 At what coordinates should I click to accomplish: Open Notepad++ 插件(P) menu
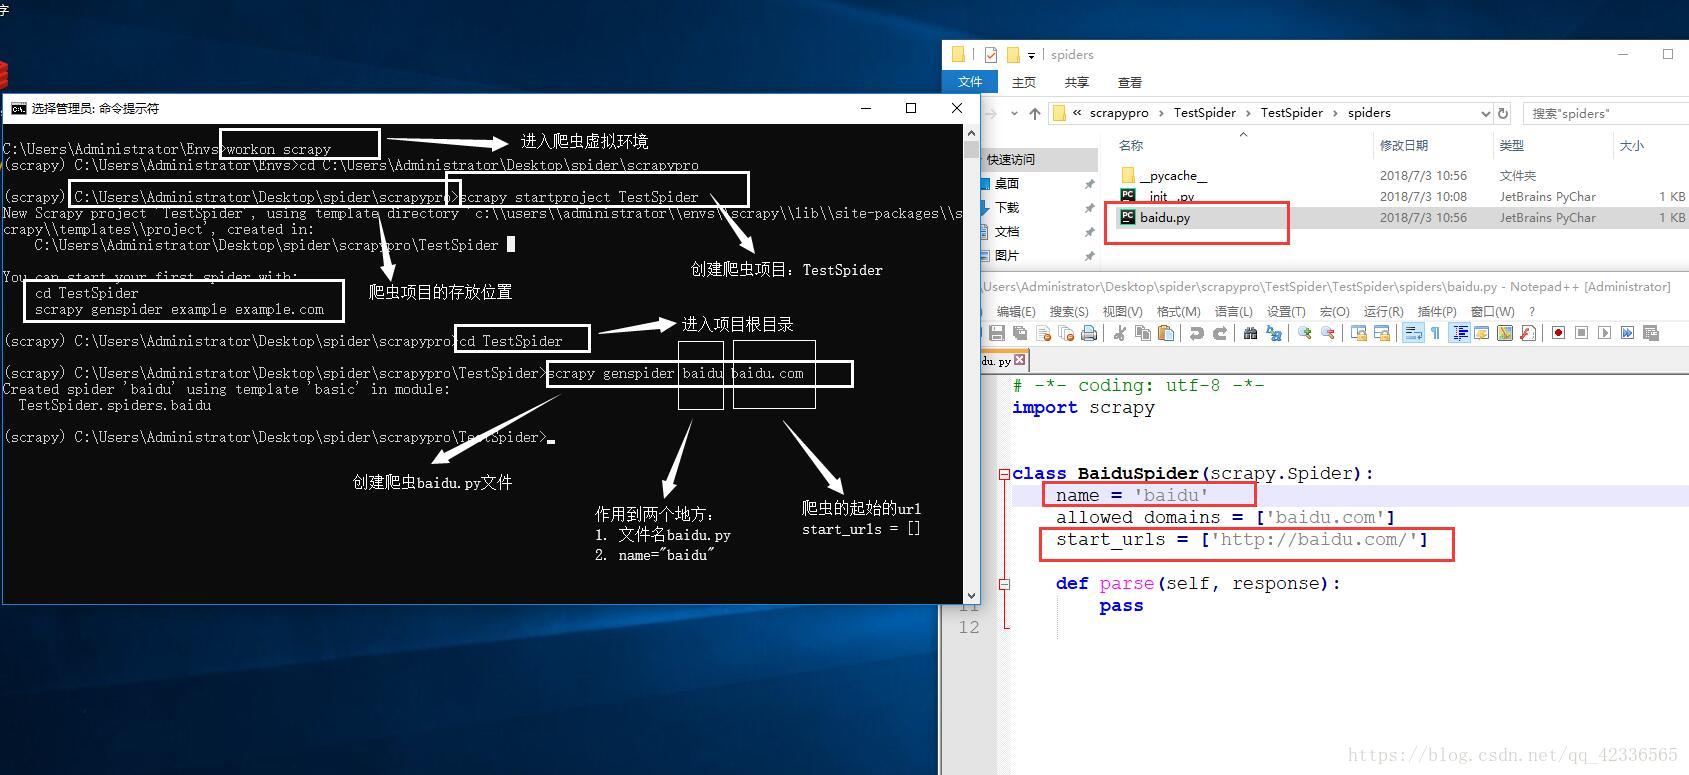(x=1437, y=311)
